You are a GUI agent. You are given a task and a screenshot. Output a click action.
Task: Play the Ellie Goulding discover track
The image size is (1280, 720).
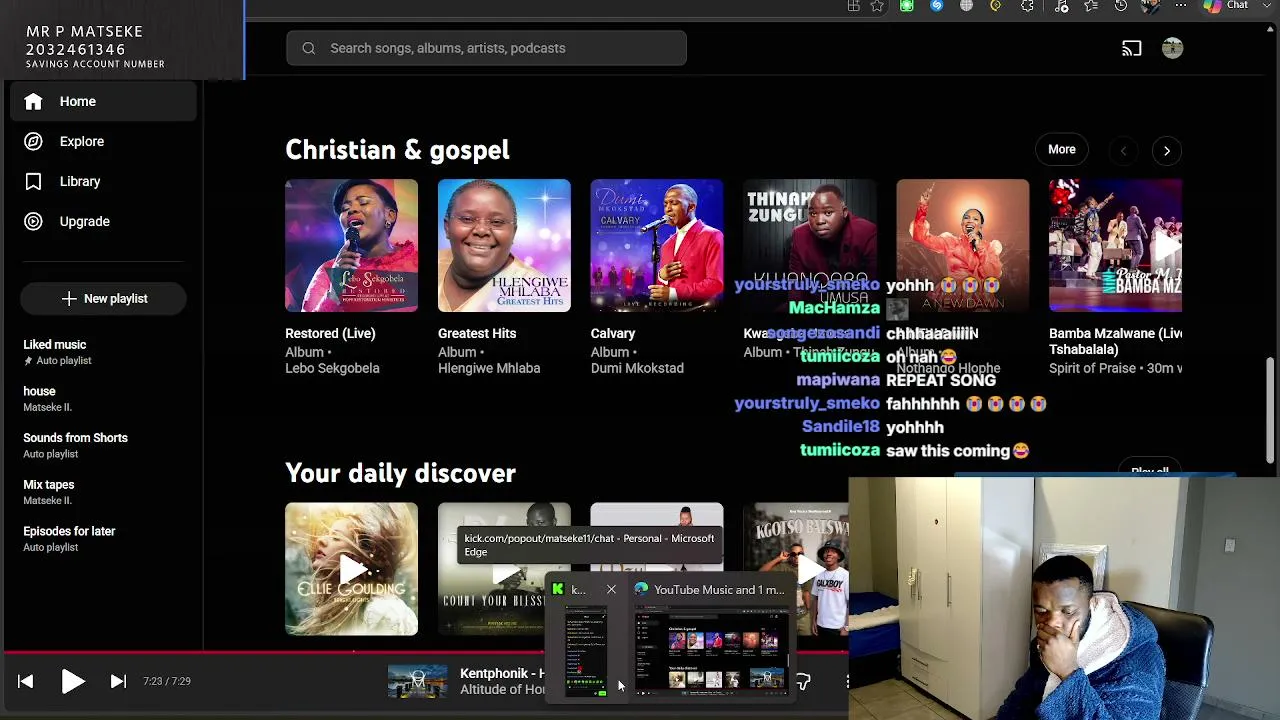point(351,569)
